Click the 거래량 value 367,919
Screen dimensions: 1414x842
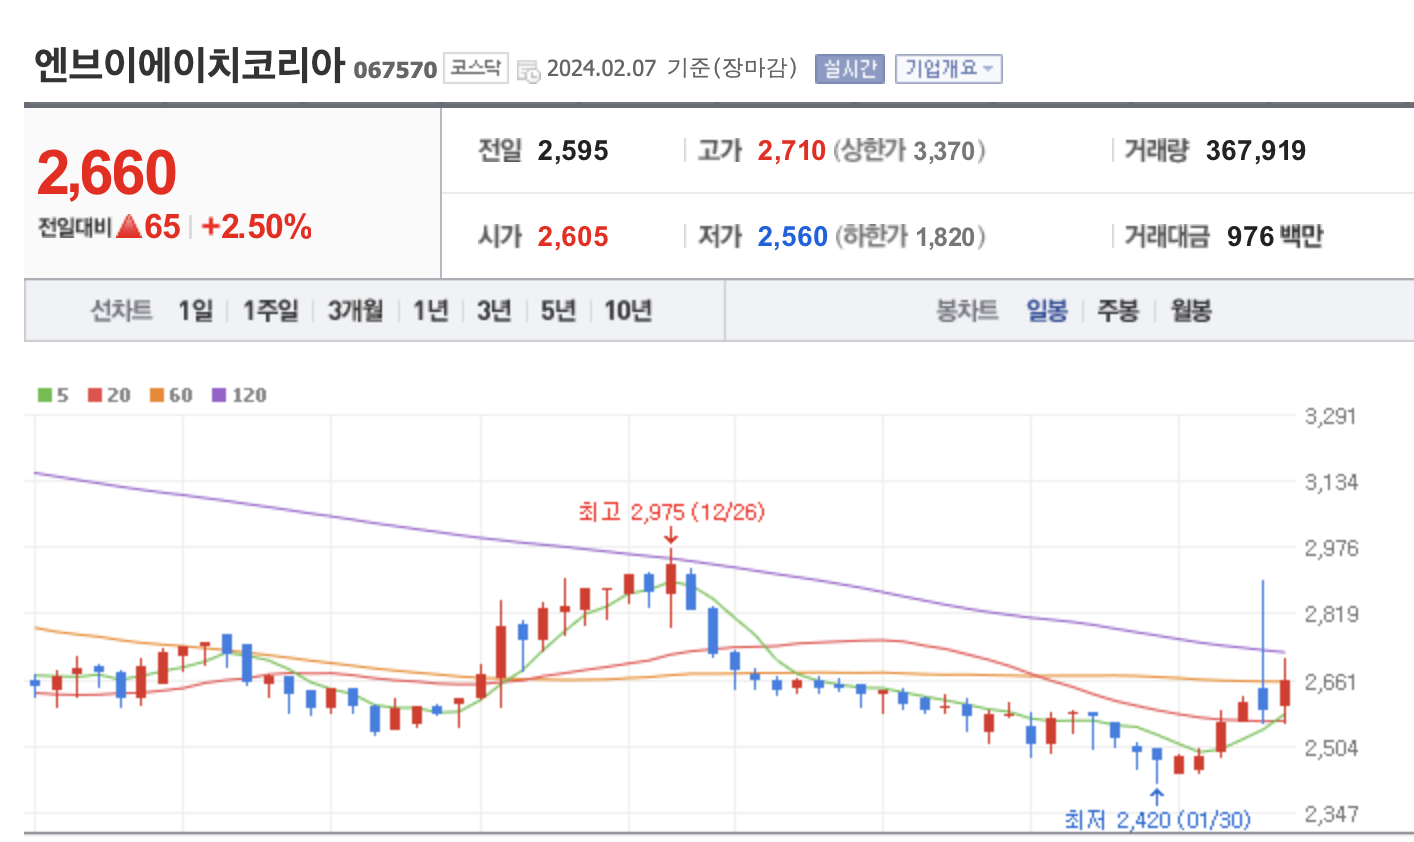(x=1256, y=151)
